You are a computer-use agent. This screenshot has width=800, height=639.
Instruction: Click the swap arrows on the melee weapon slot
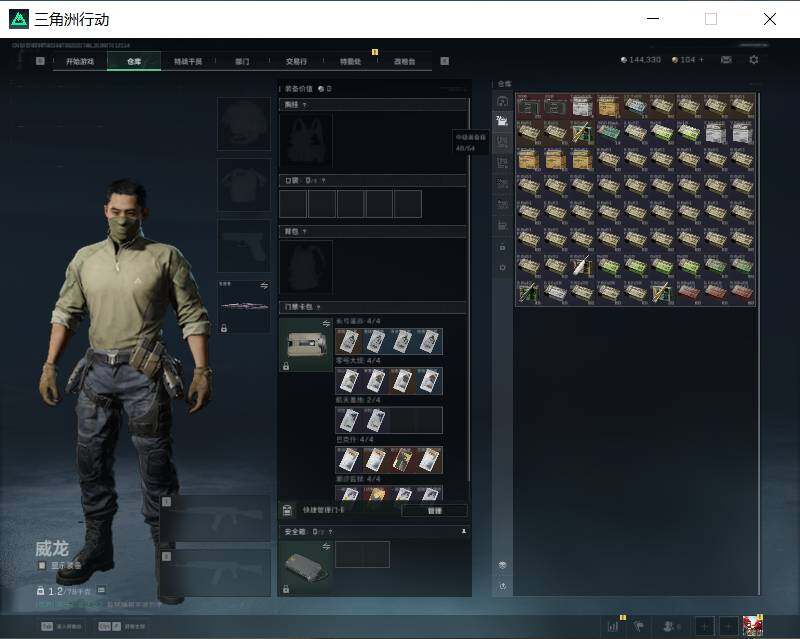pos(264,286)
